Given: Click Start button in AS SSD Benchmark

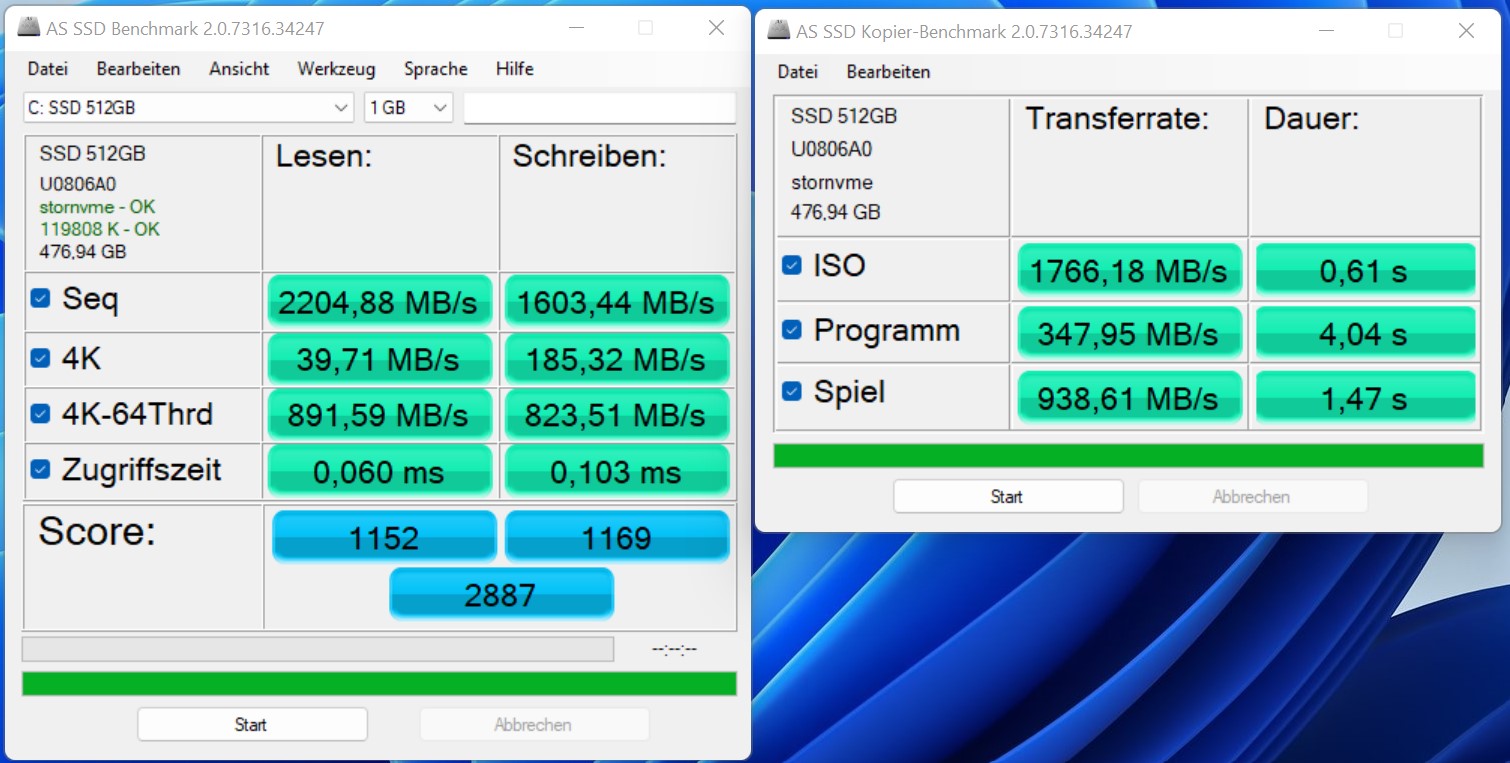Looking at the screenshot, I should click(x=252, y=724).
